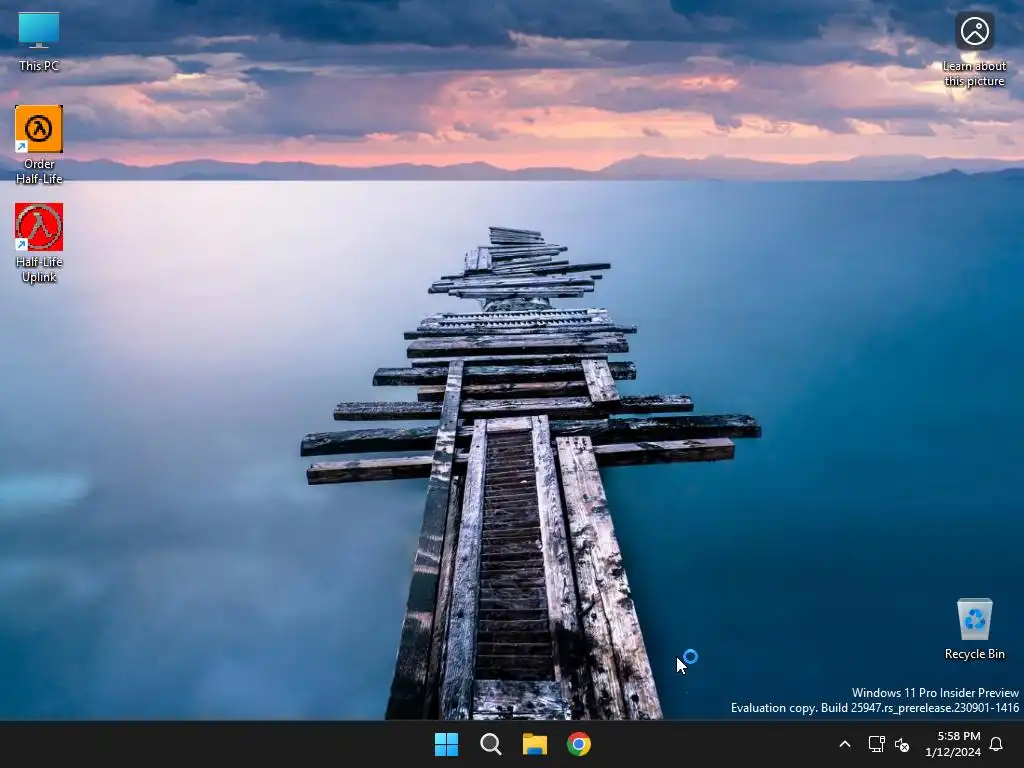
Task: Open the network status tray icon
Action: 876,744
